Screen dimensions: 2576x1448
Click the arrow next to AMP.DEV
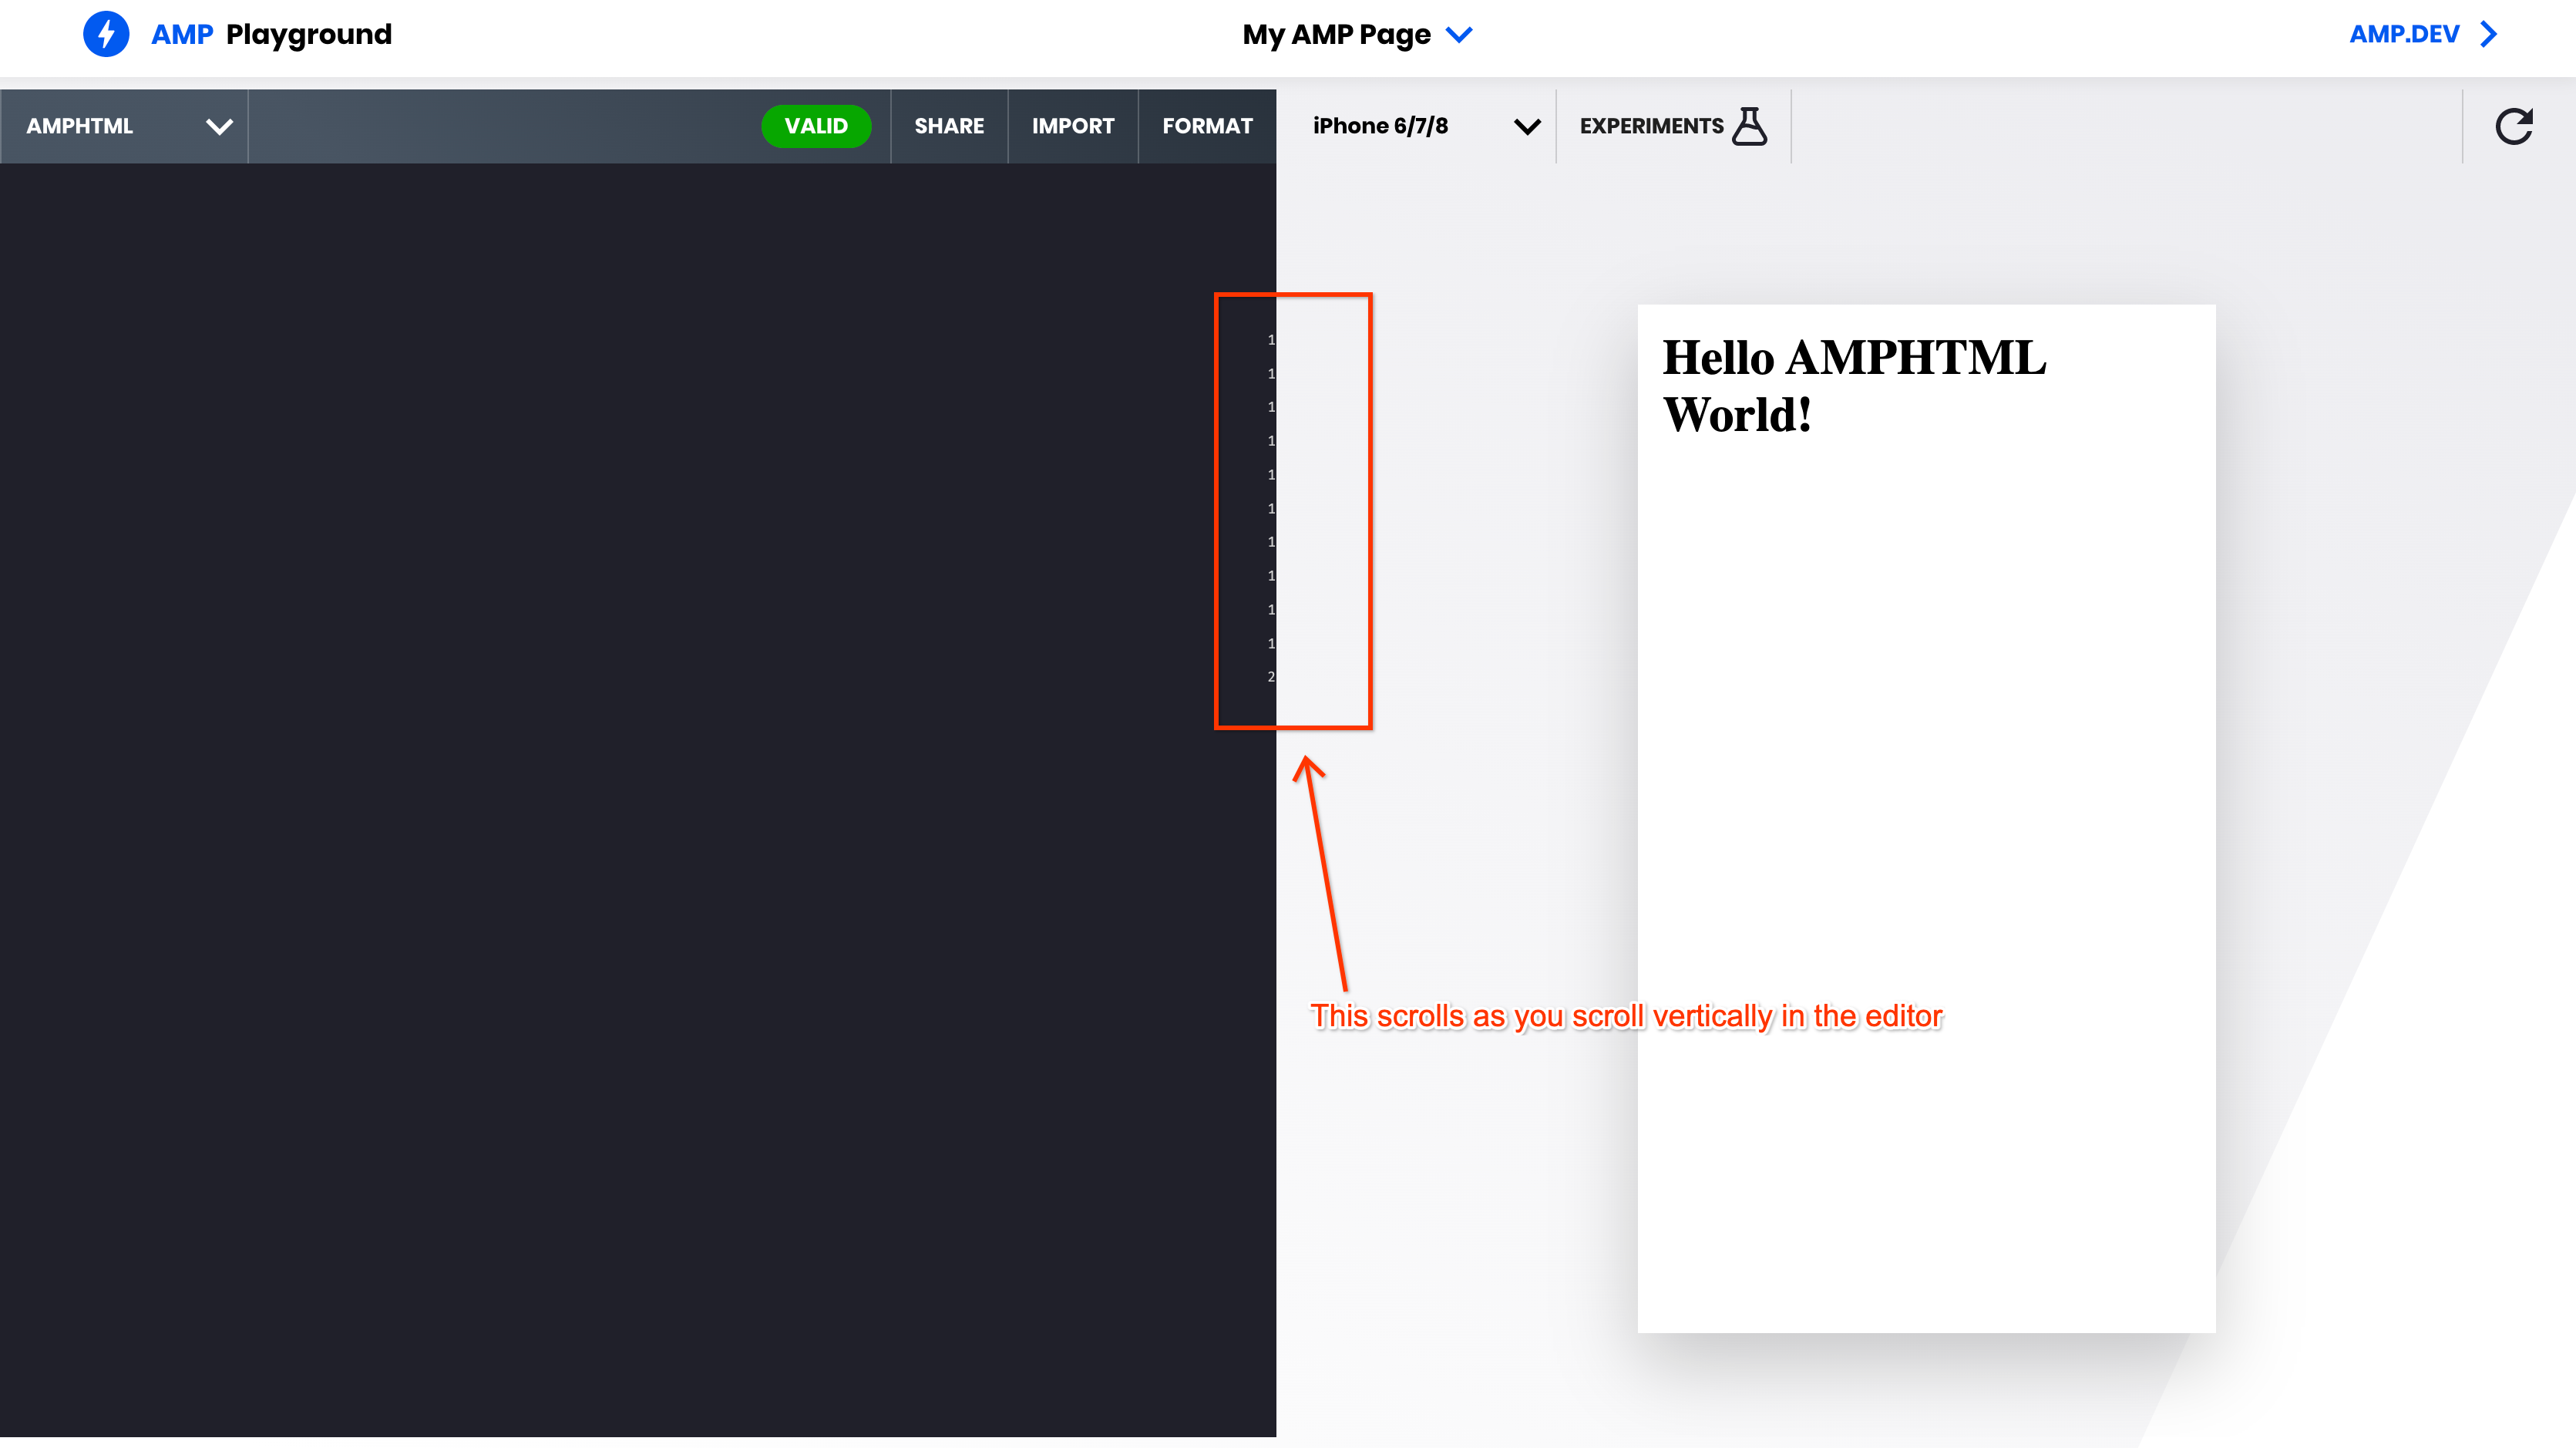2489,34
